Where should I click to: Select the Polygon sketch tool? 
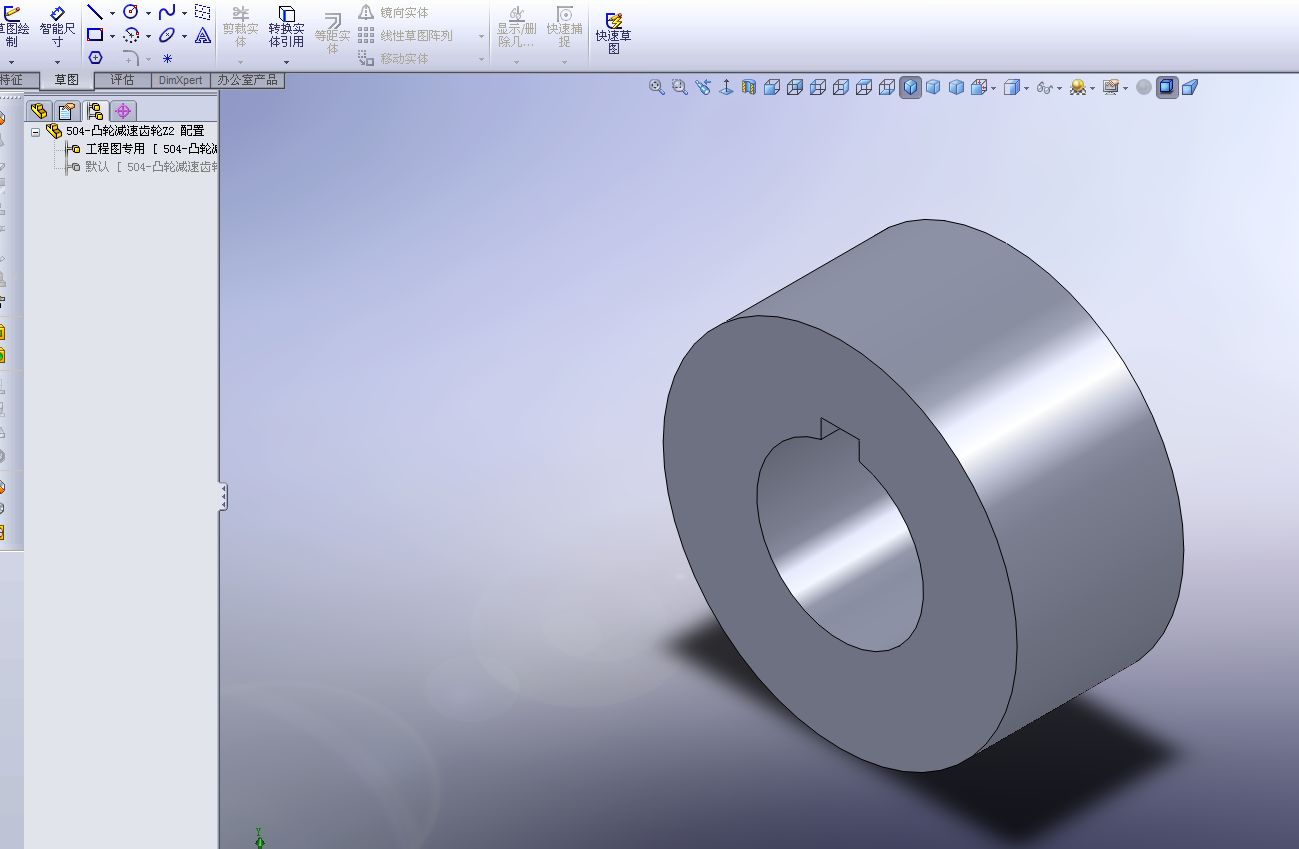coord(95,58)
